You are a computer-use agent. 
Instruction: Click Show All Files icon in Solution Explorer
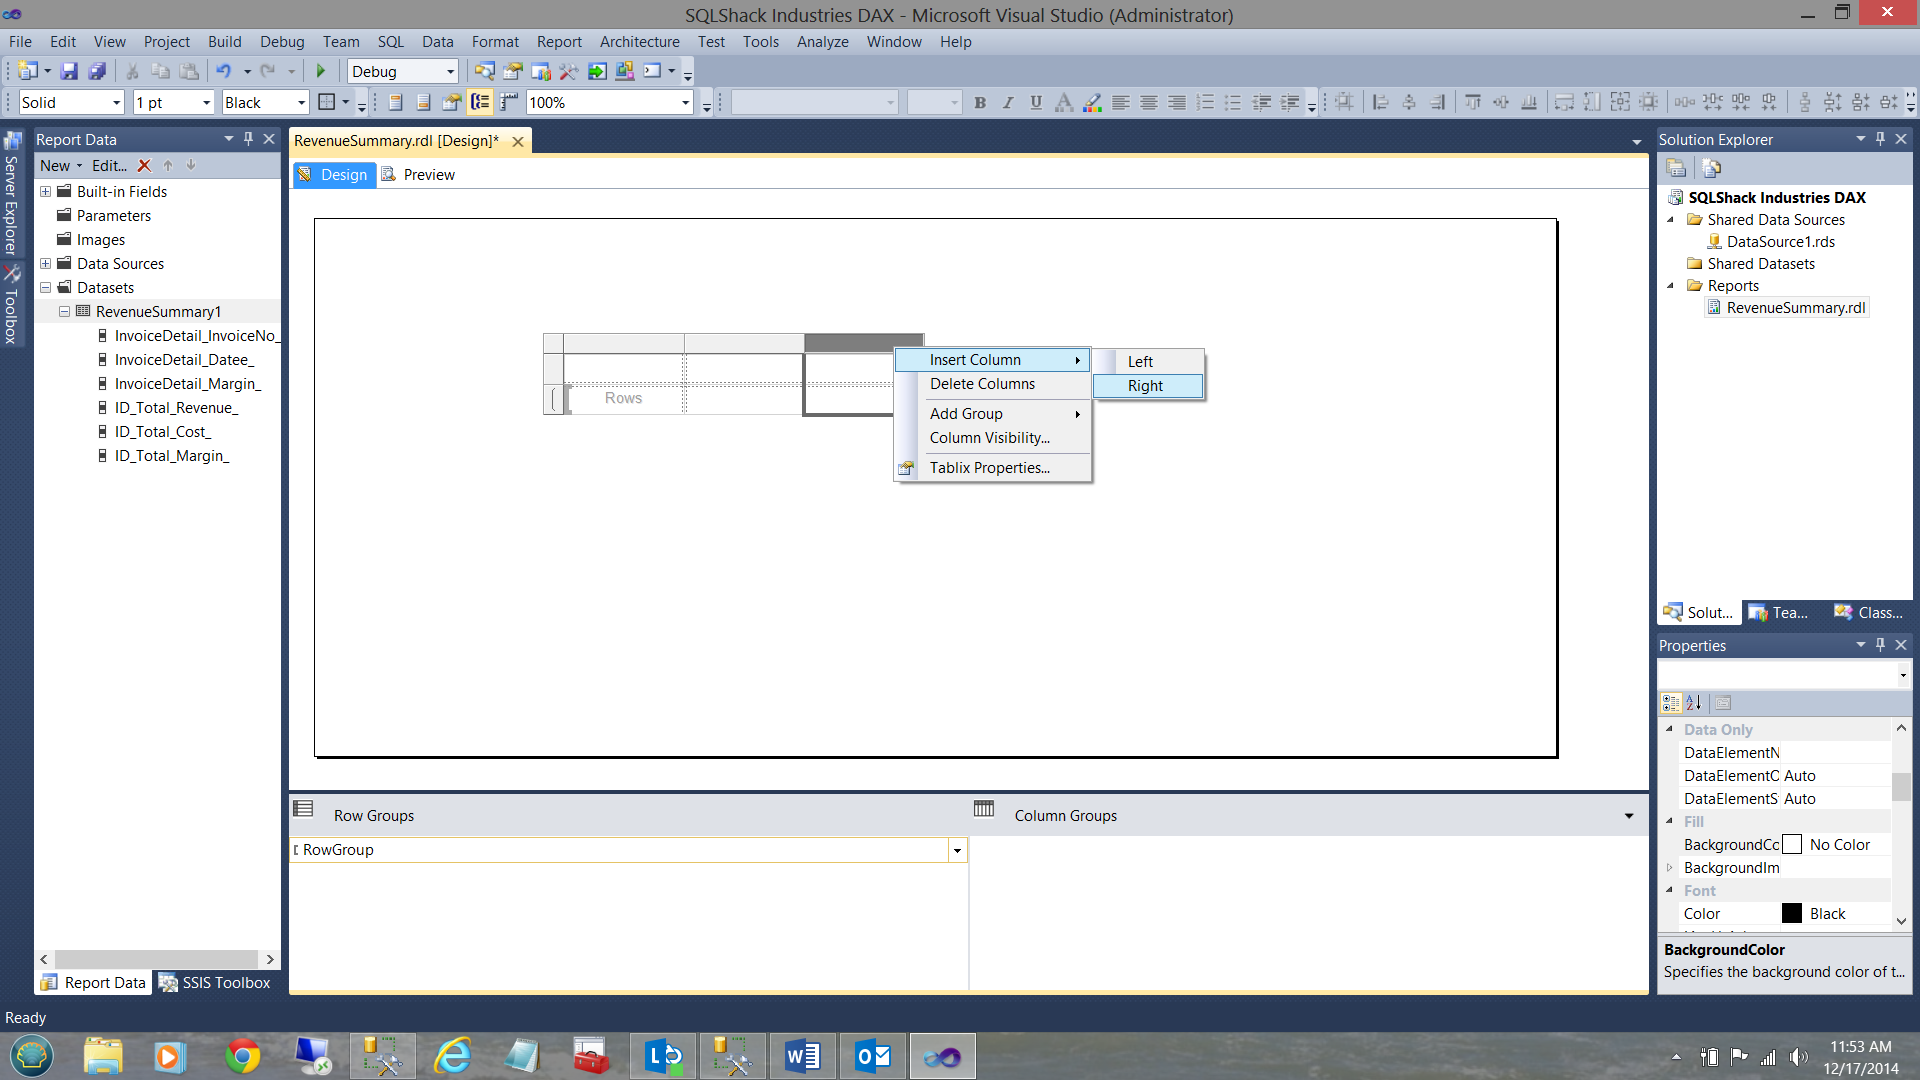(1711, 168)
